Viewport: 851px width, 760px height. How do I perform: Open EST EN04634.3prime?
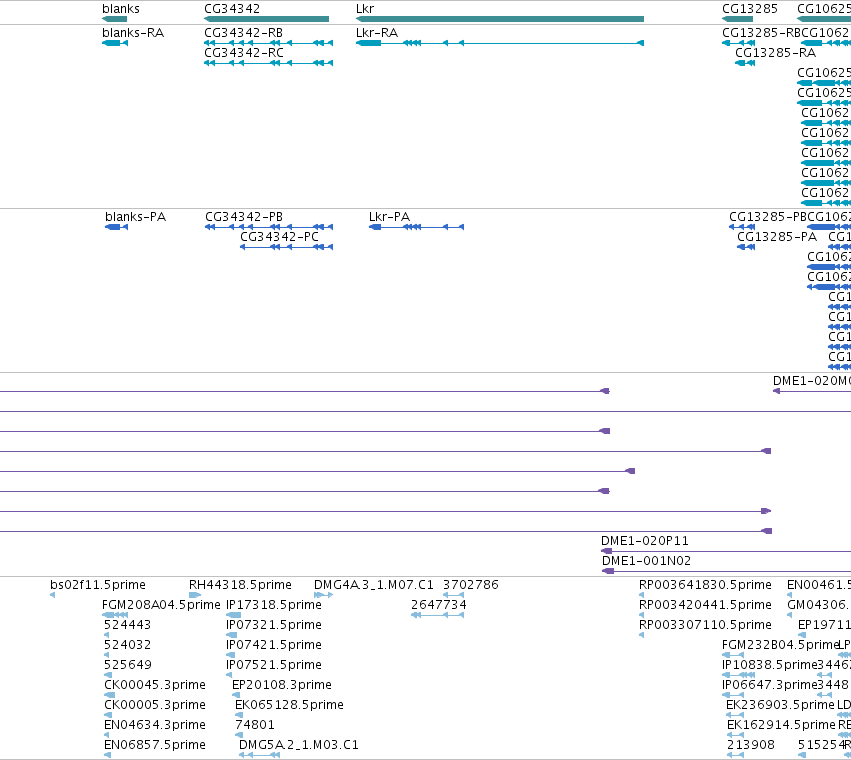coord(107,735)
